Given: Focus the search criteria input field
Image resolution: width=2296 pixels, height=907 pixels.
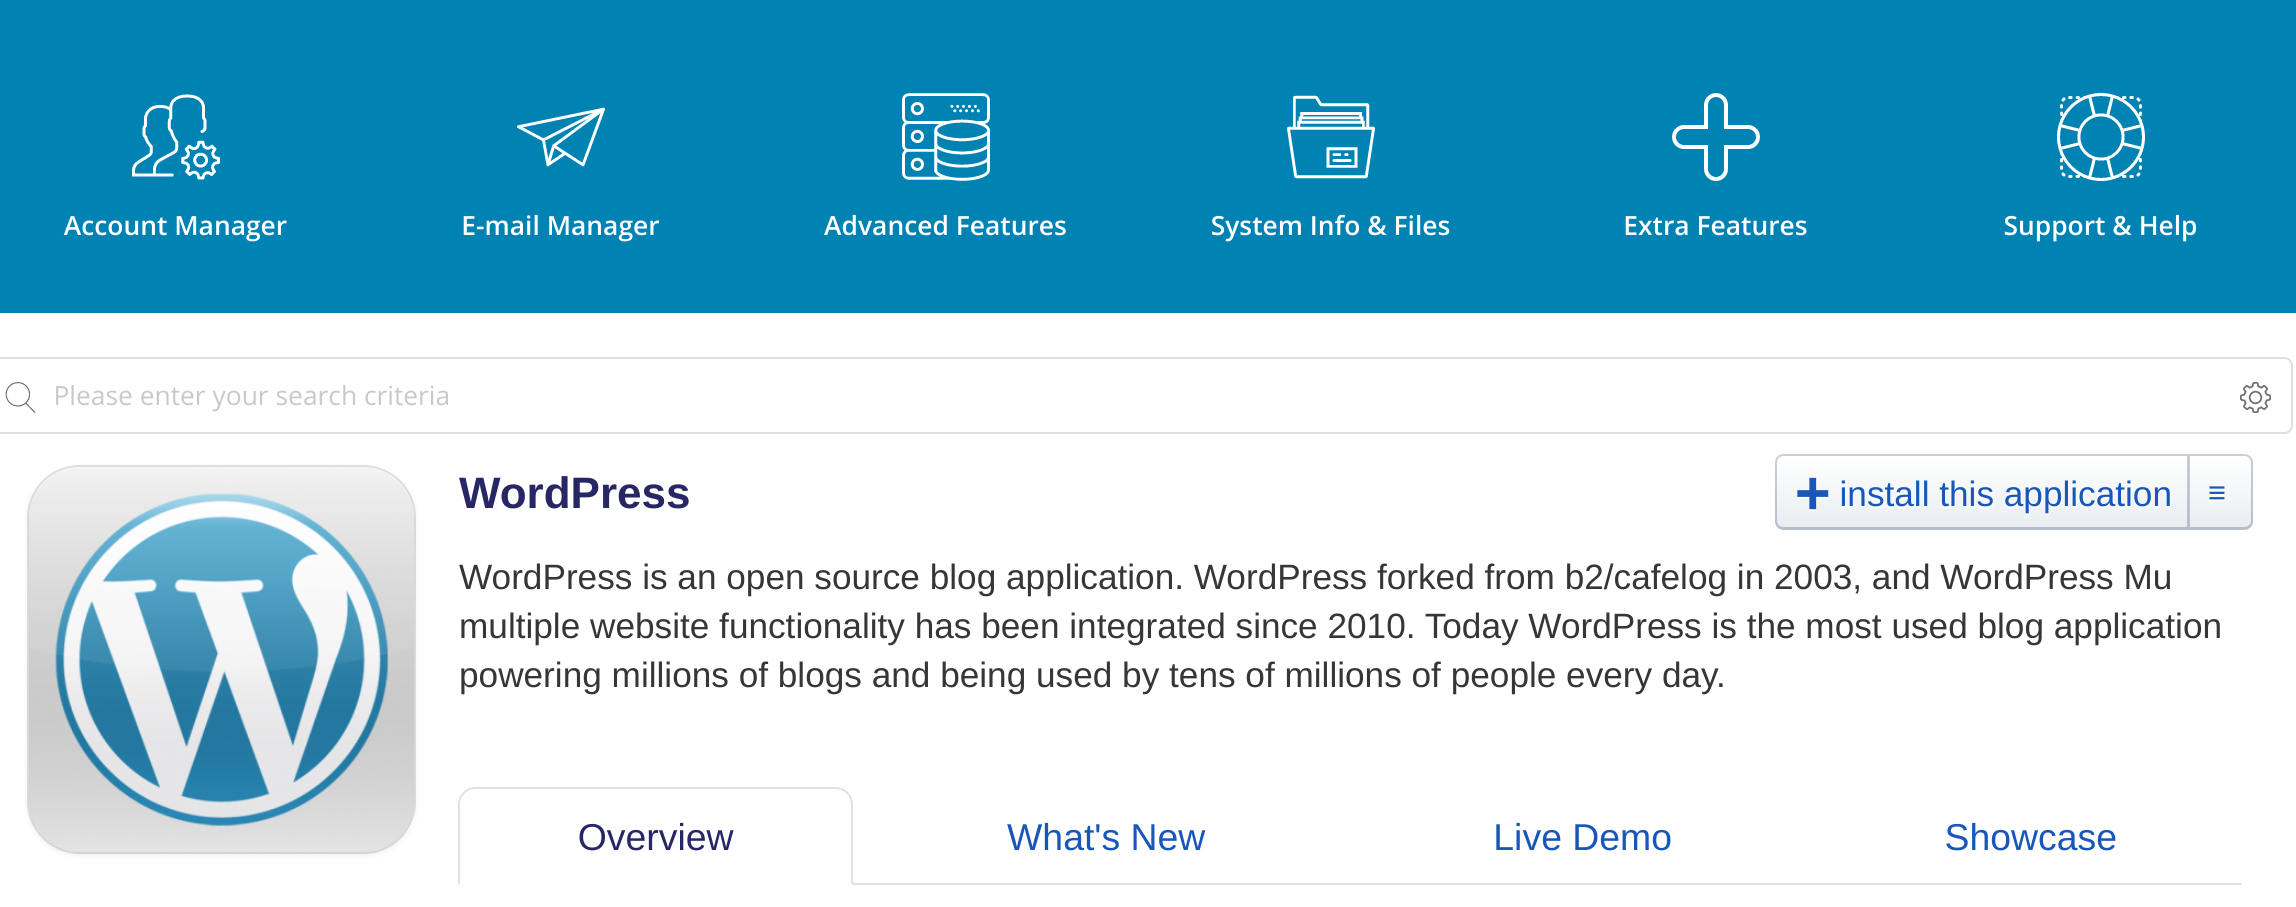Looking at the screenshot, I should 1100,396.
